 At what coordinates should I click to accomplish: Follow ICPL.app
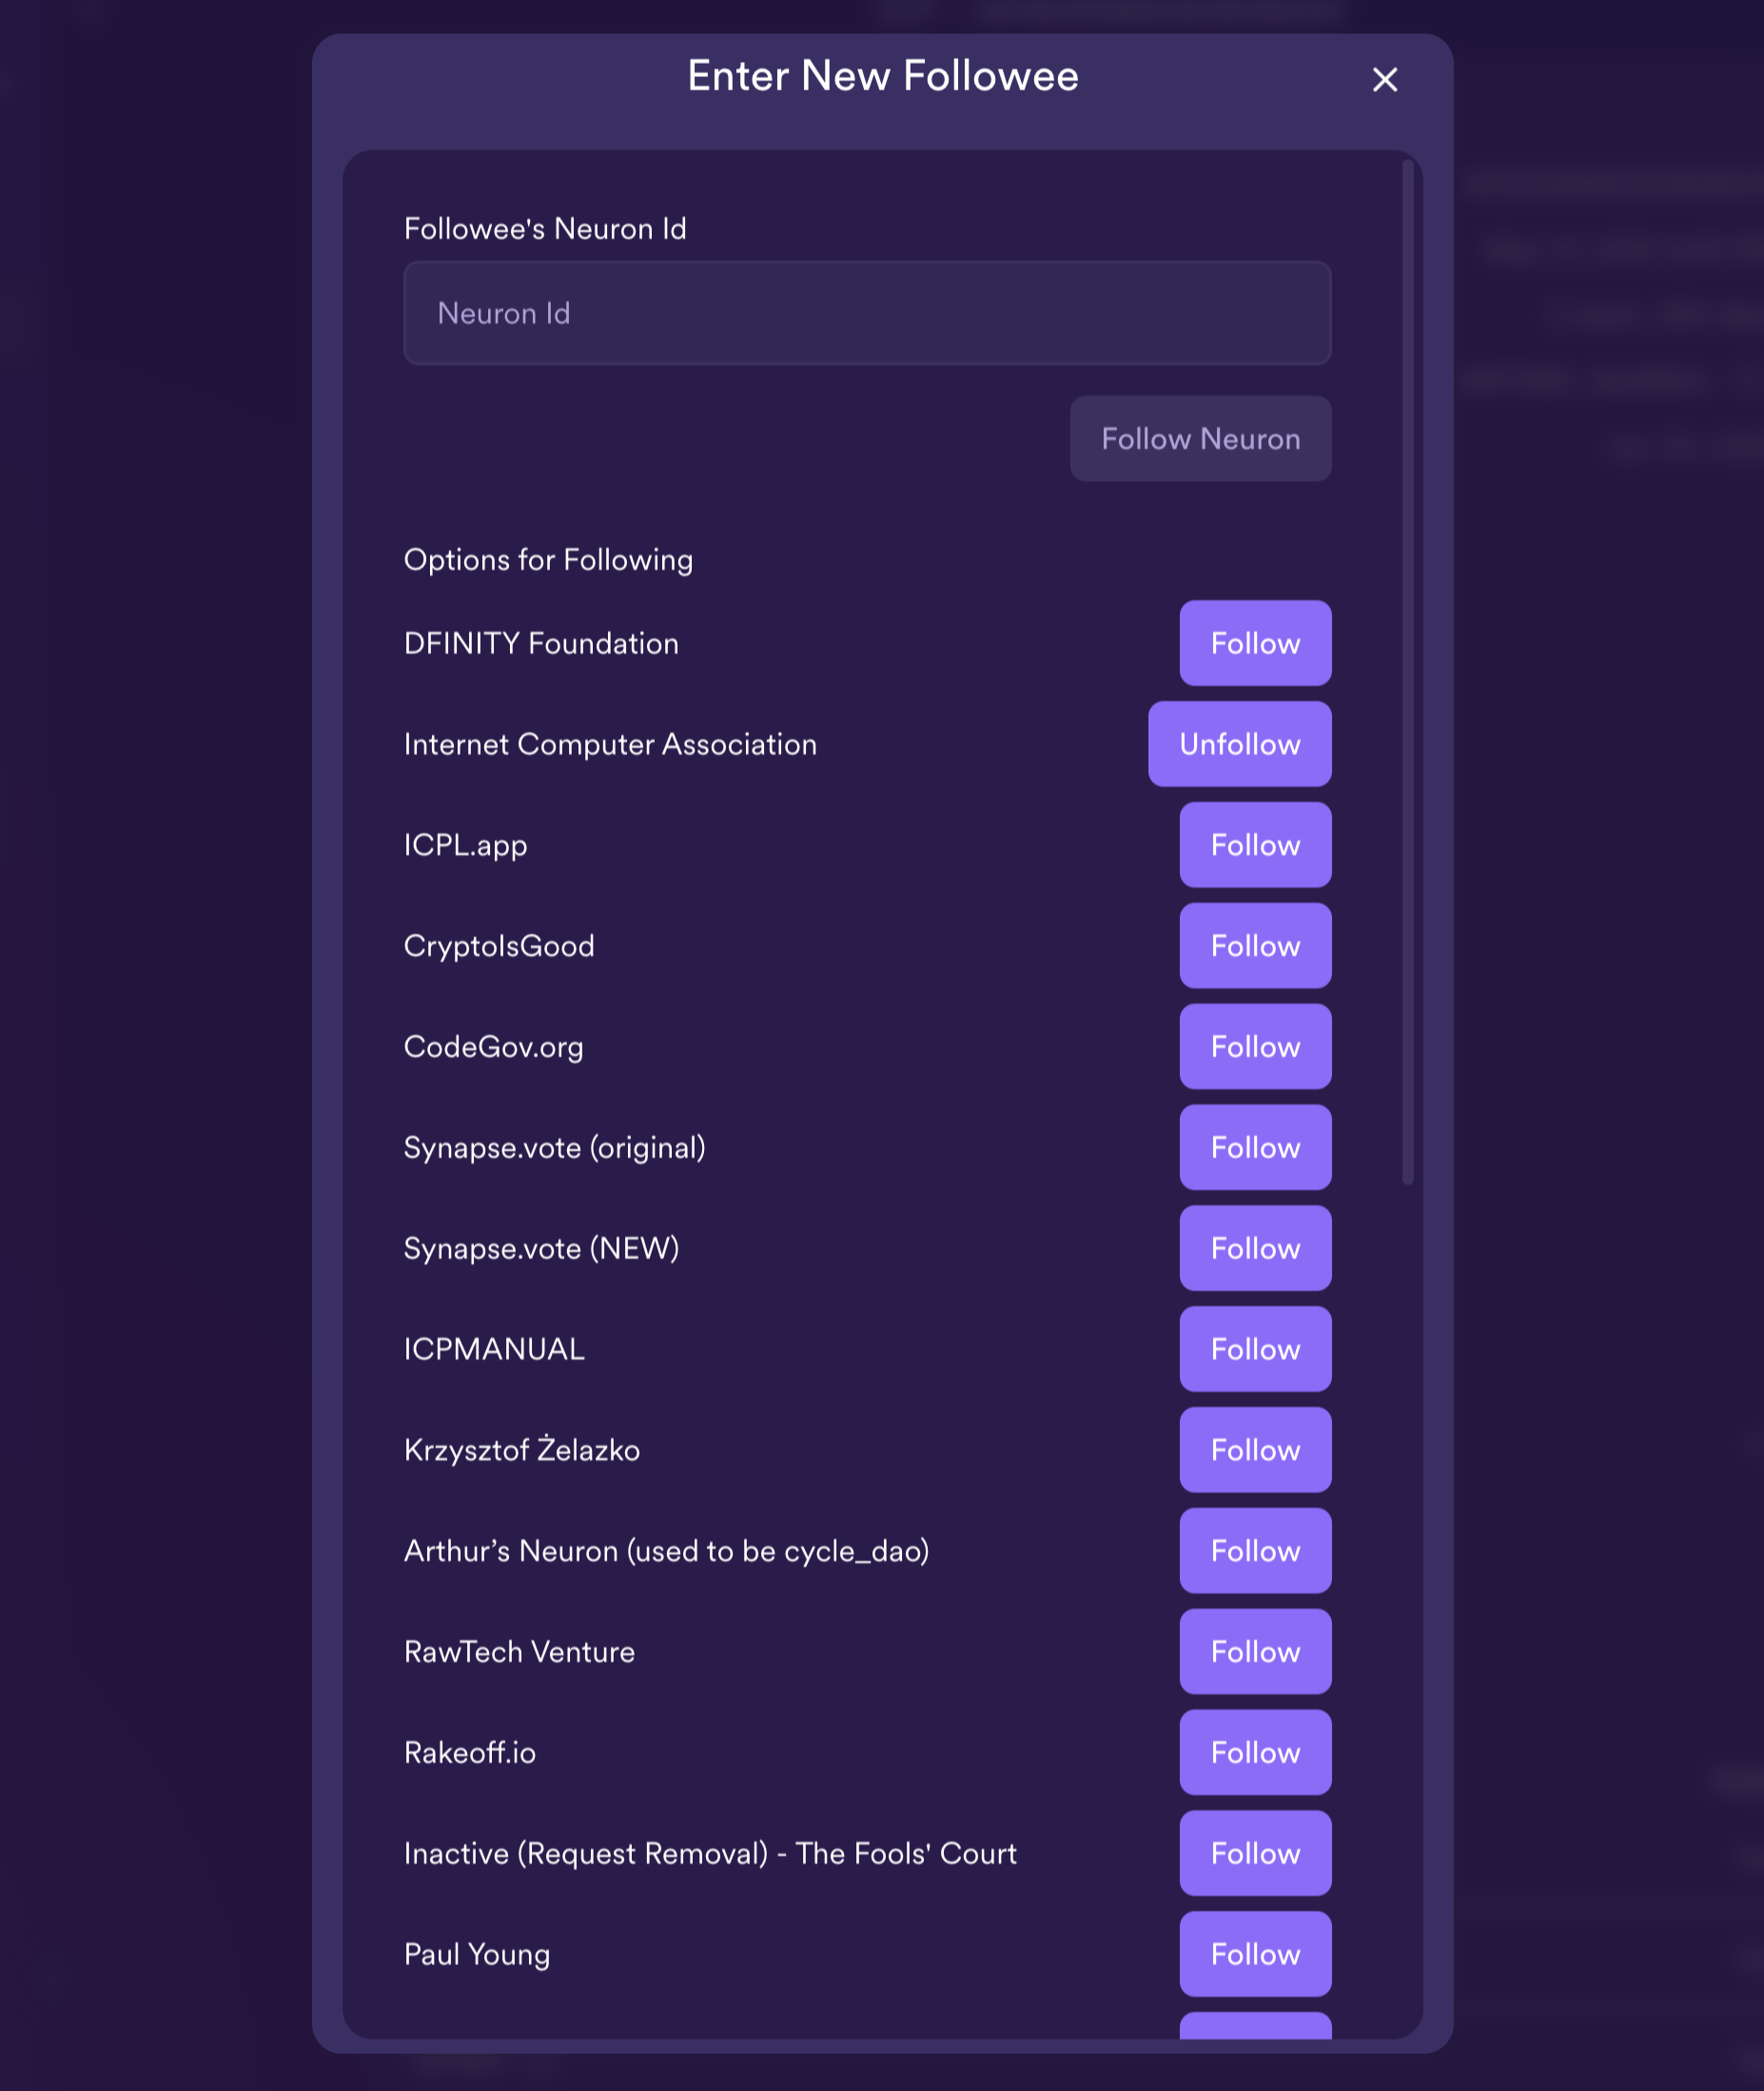[x=1255, y=845]
